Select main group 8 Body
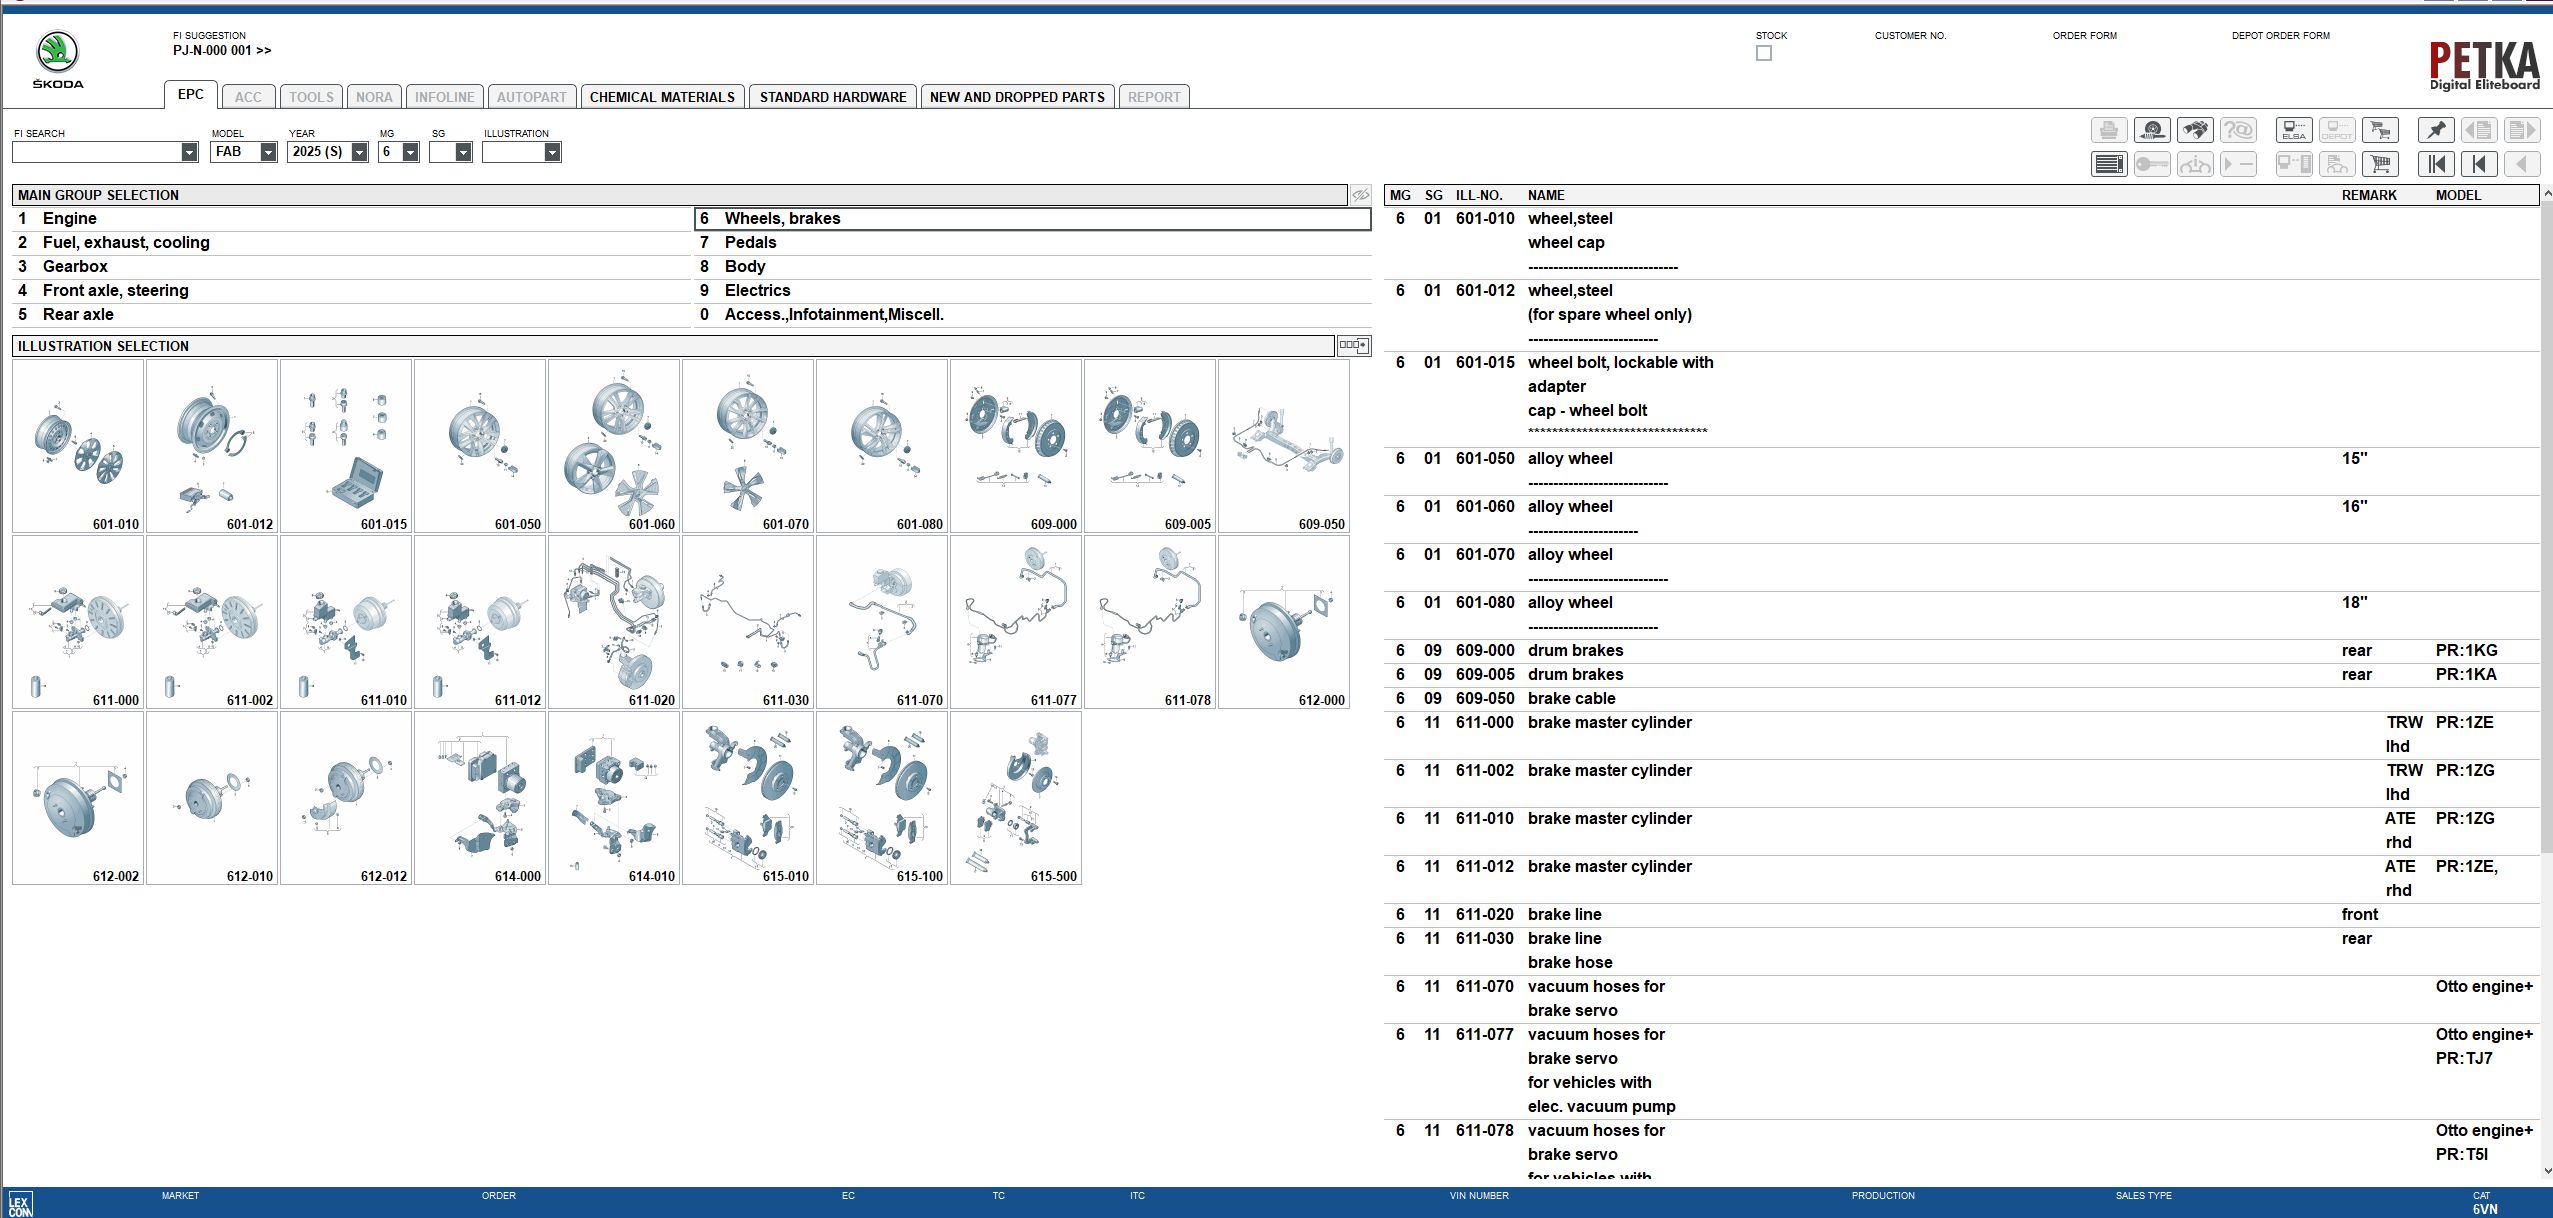The image size is (2553, 1218). point(1033,267)
